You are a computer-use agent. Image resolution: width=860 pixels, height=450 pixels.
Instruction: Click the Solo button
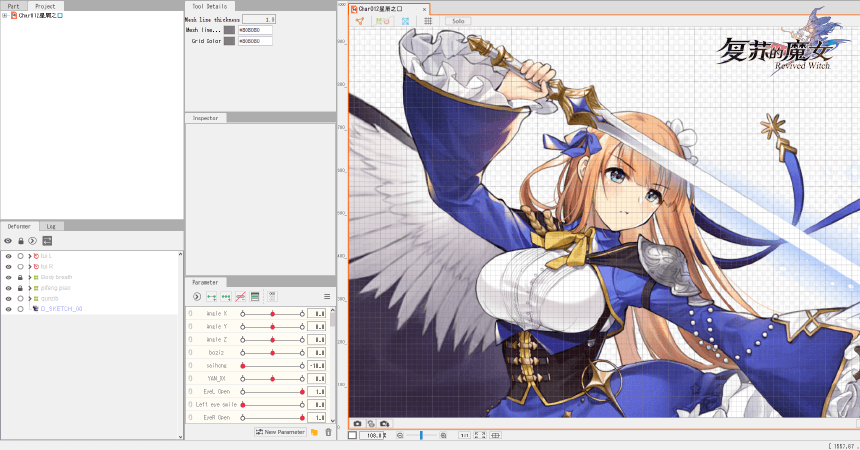click(458, 21)
